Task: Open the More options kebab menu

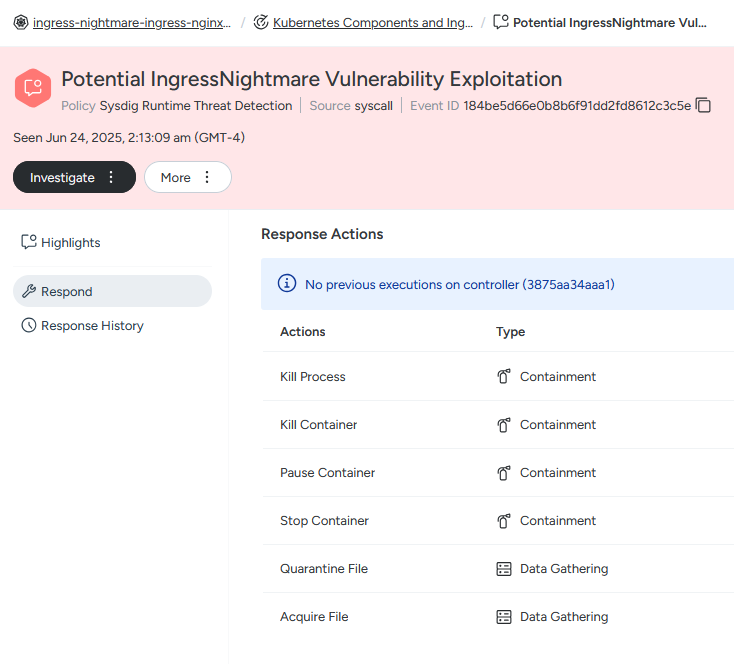Action: pyautogui.click(x=207, y=177)
